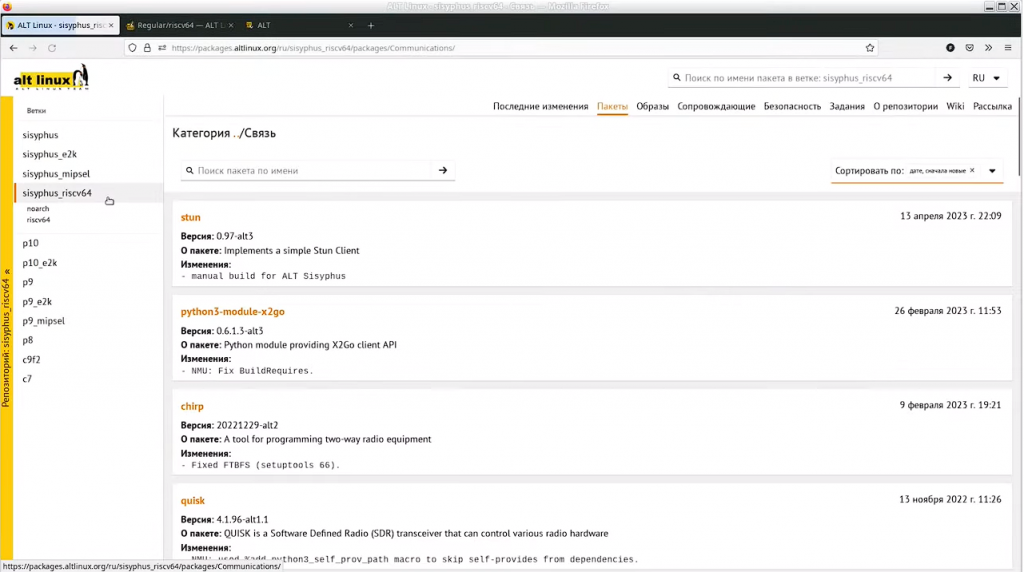Viewport: 1024px width, 572px height.
Task: Save page to Pocket icon
Action: click(970, 48)
